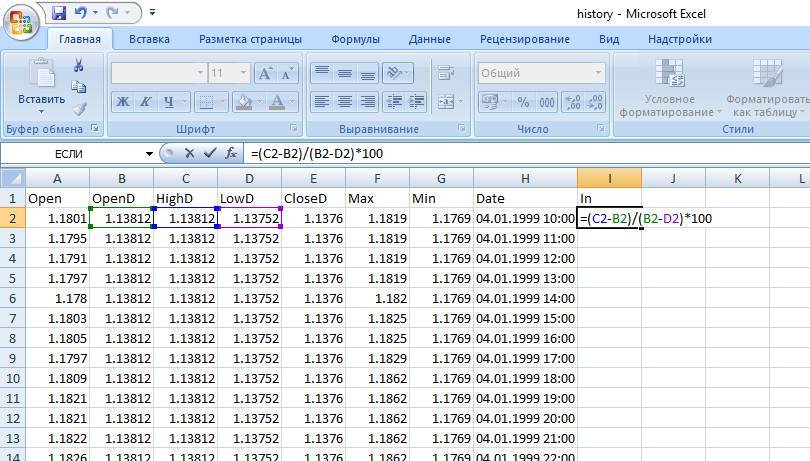Click the Cut scissors icon
The width and height of the screenshot is (810, 461).
79,65
